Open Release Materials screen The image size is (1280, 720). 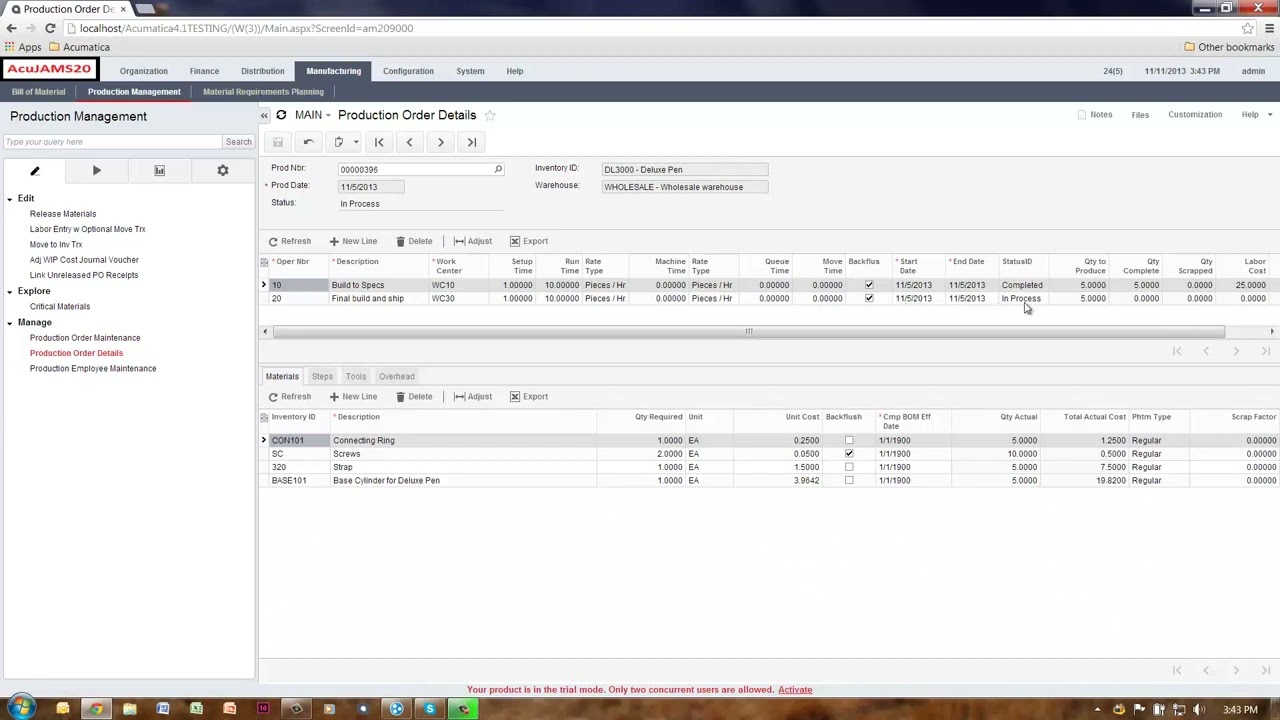pos(63,214)
